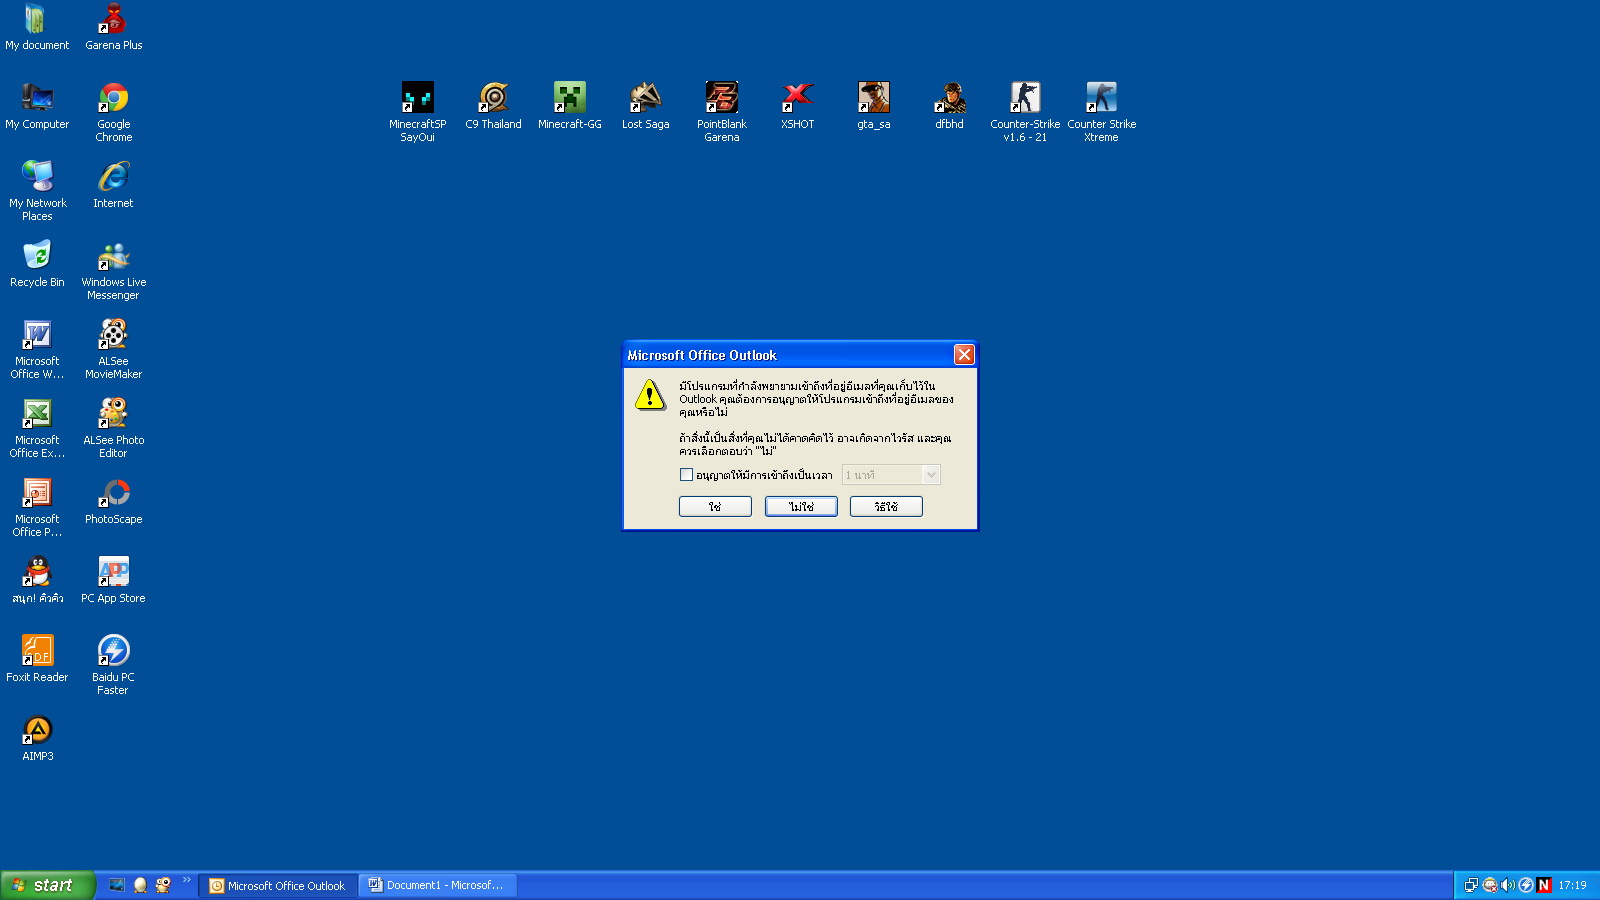Select the My Network Places icon
This screenshot has width=1600, height=900.
[37, 190]
